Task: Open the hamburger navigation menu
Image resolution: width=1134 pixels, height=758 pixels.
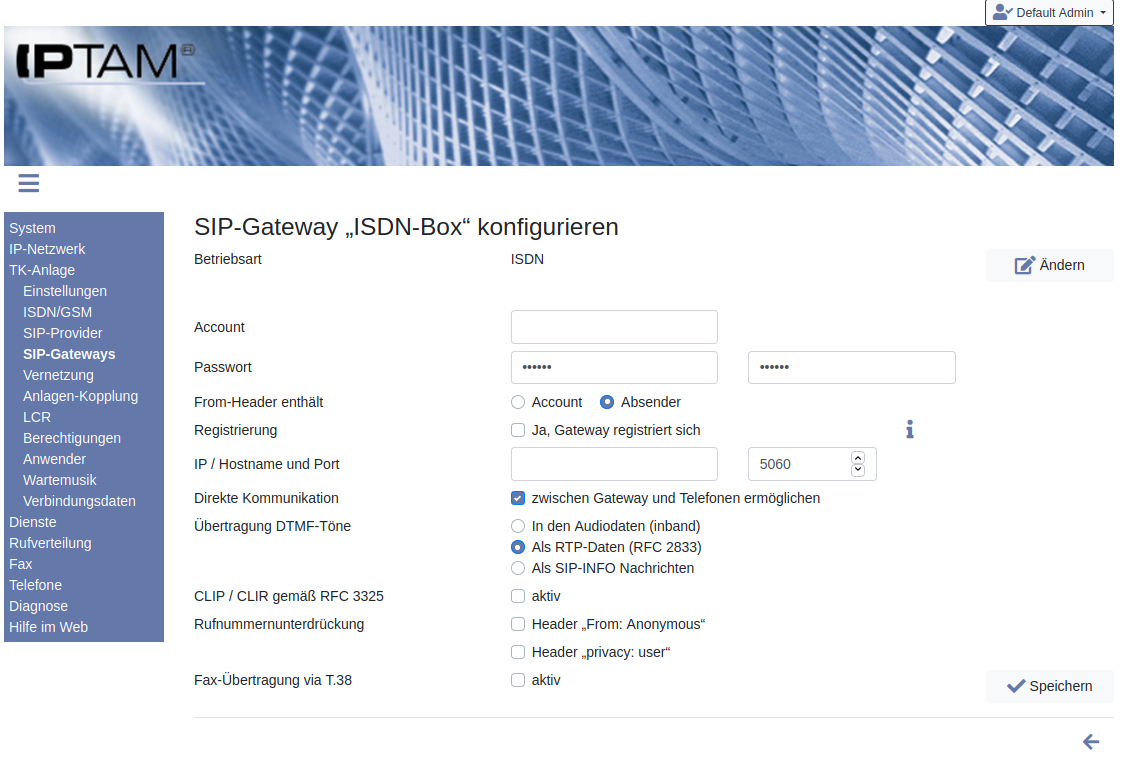Action: 28,183
